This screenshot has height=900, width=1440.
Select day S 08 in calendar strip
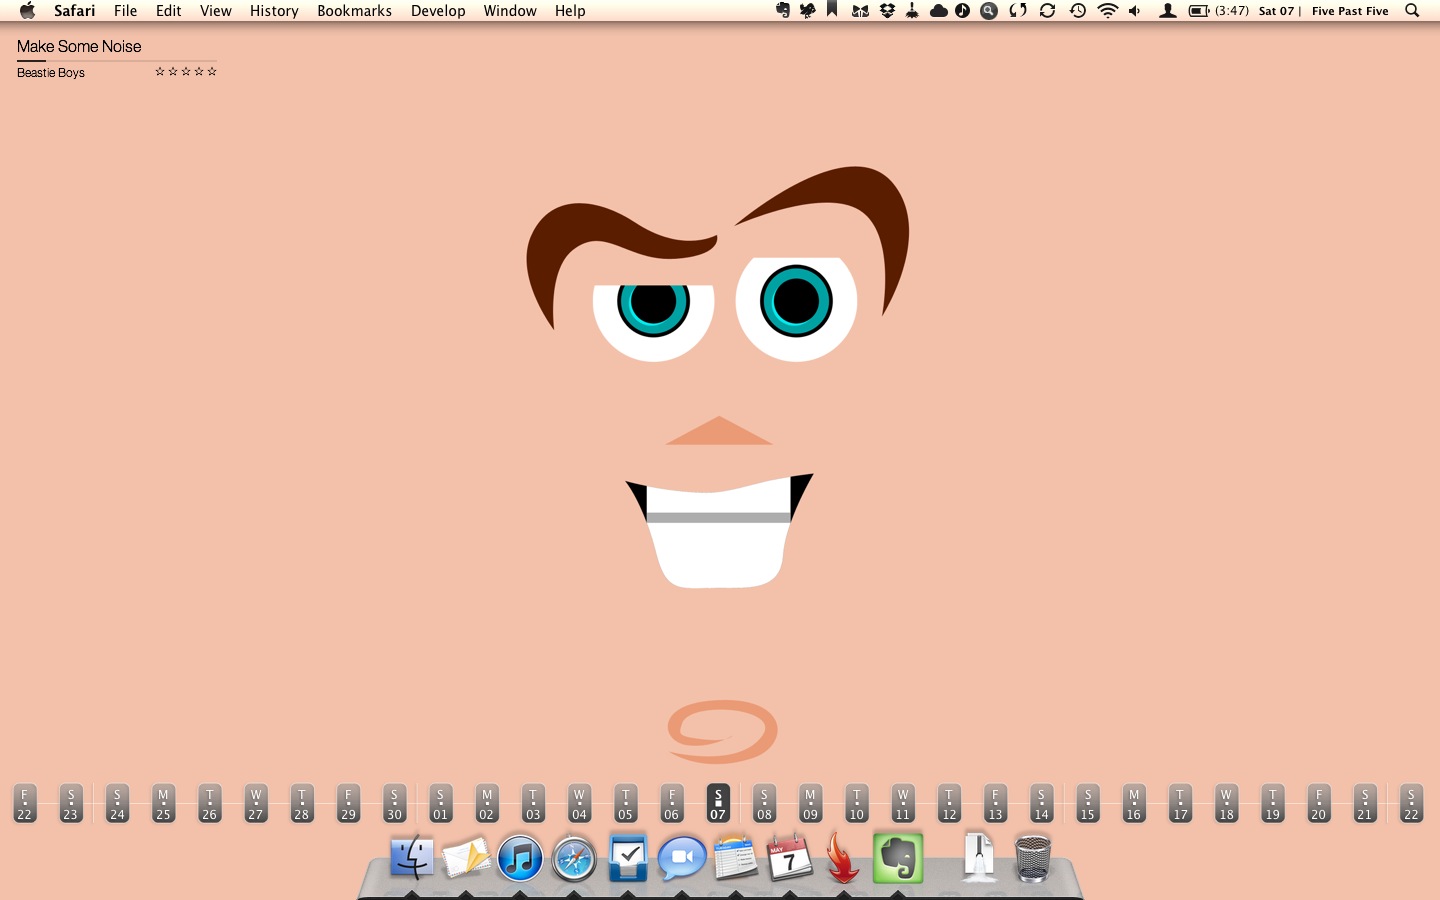(764, 804)
